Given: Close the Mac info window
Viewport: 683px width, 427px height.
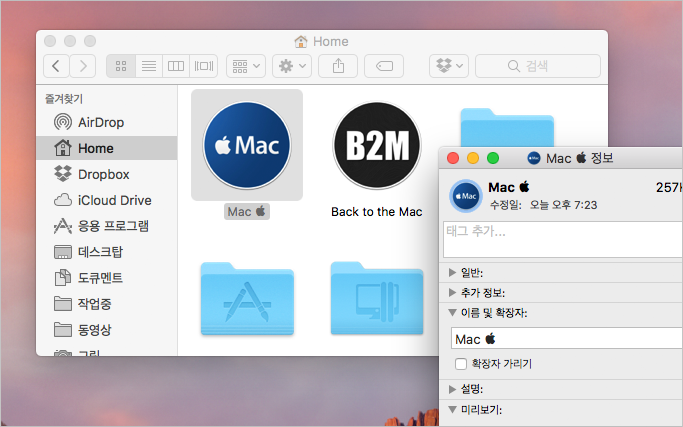Looking at the screenshot, I should coord(453,158).
